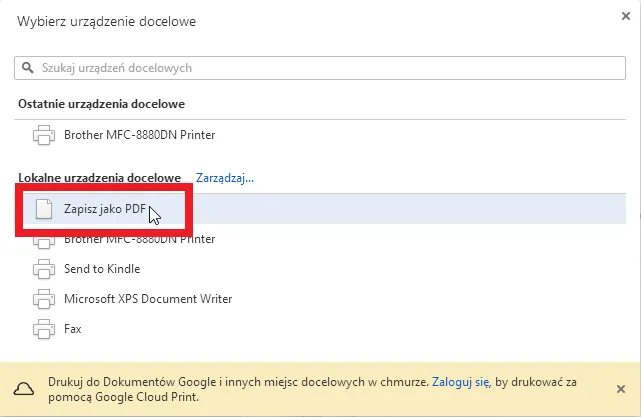Screen dimensions: 641x417
Task: Focus the 'Szukaj urządzeń docelowych' search field
Action: tap(320, 68)
